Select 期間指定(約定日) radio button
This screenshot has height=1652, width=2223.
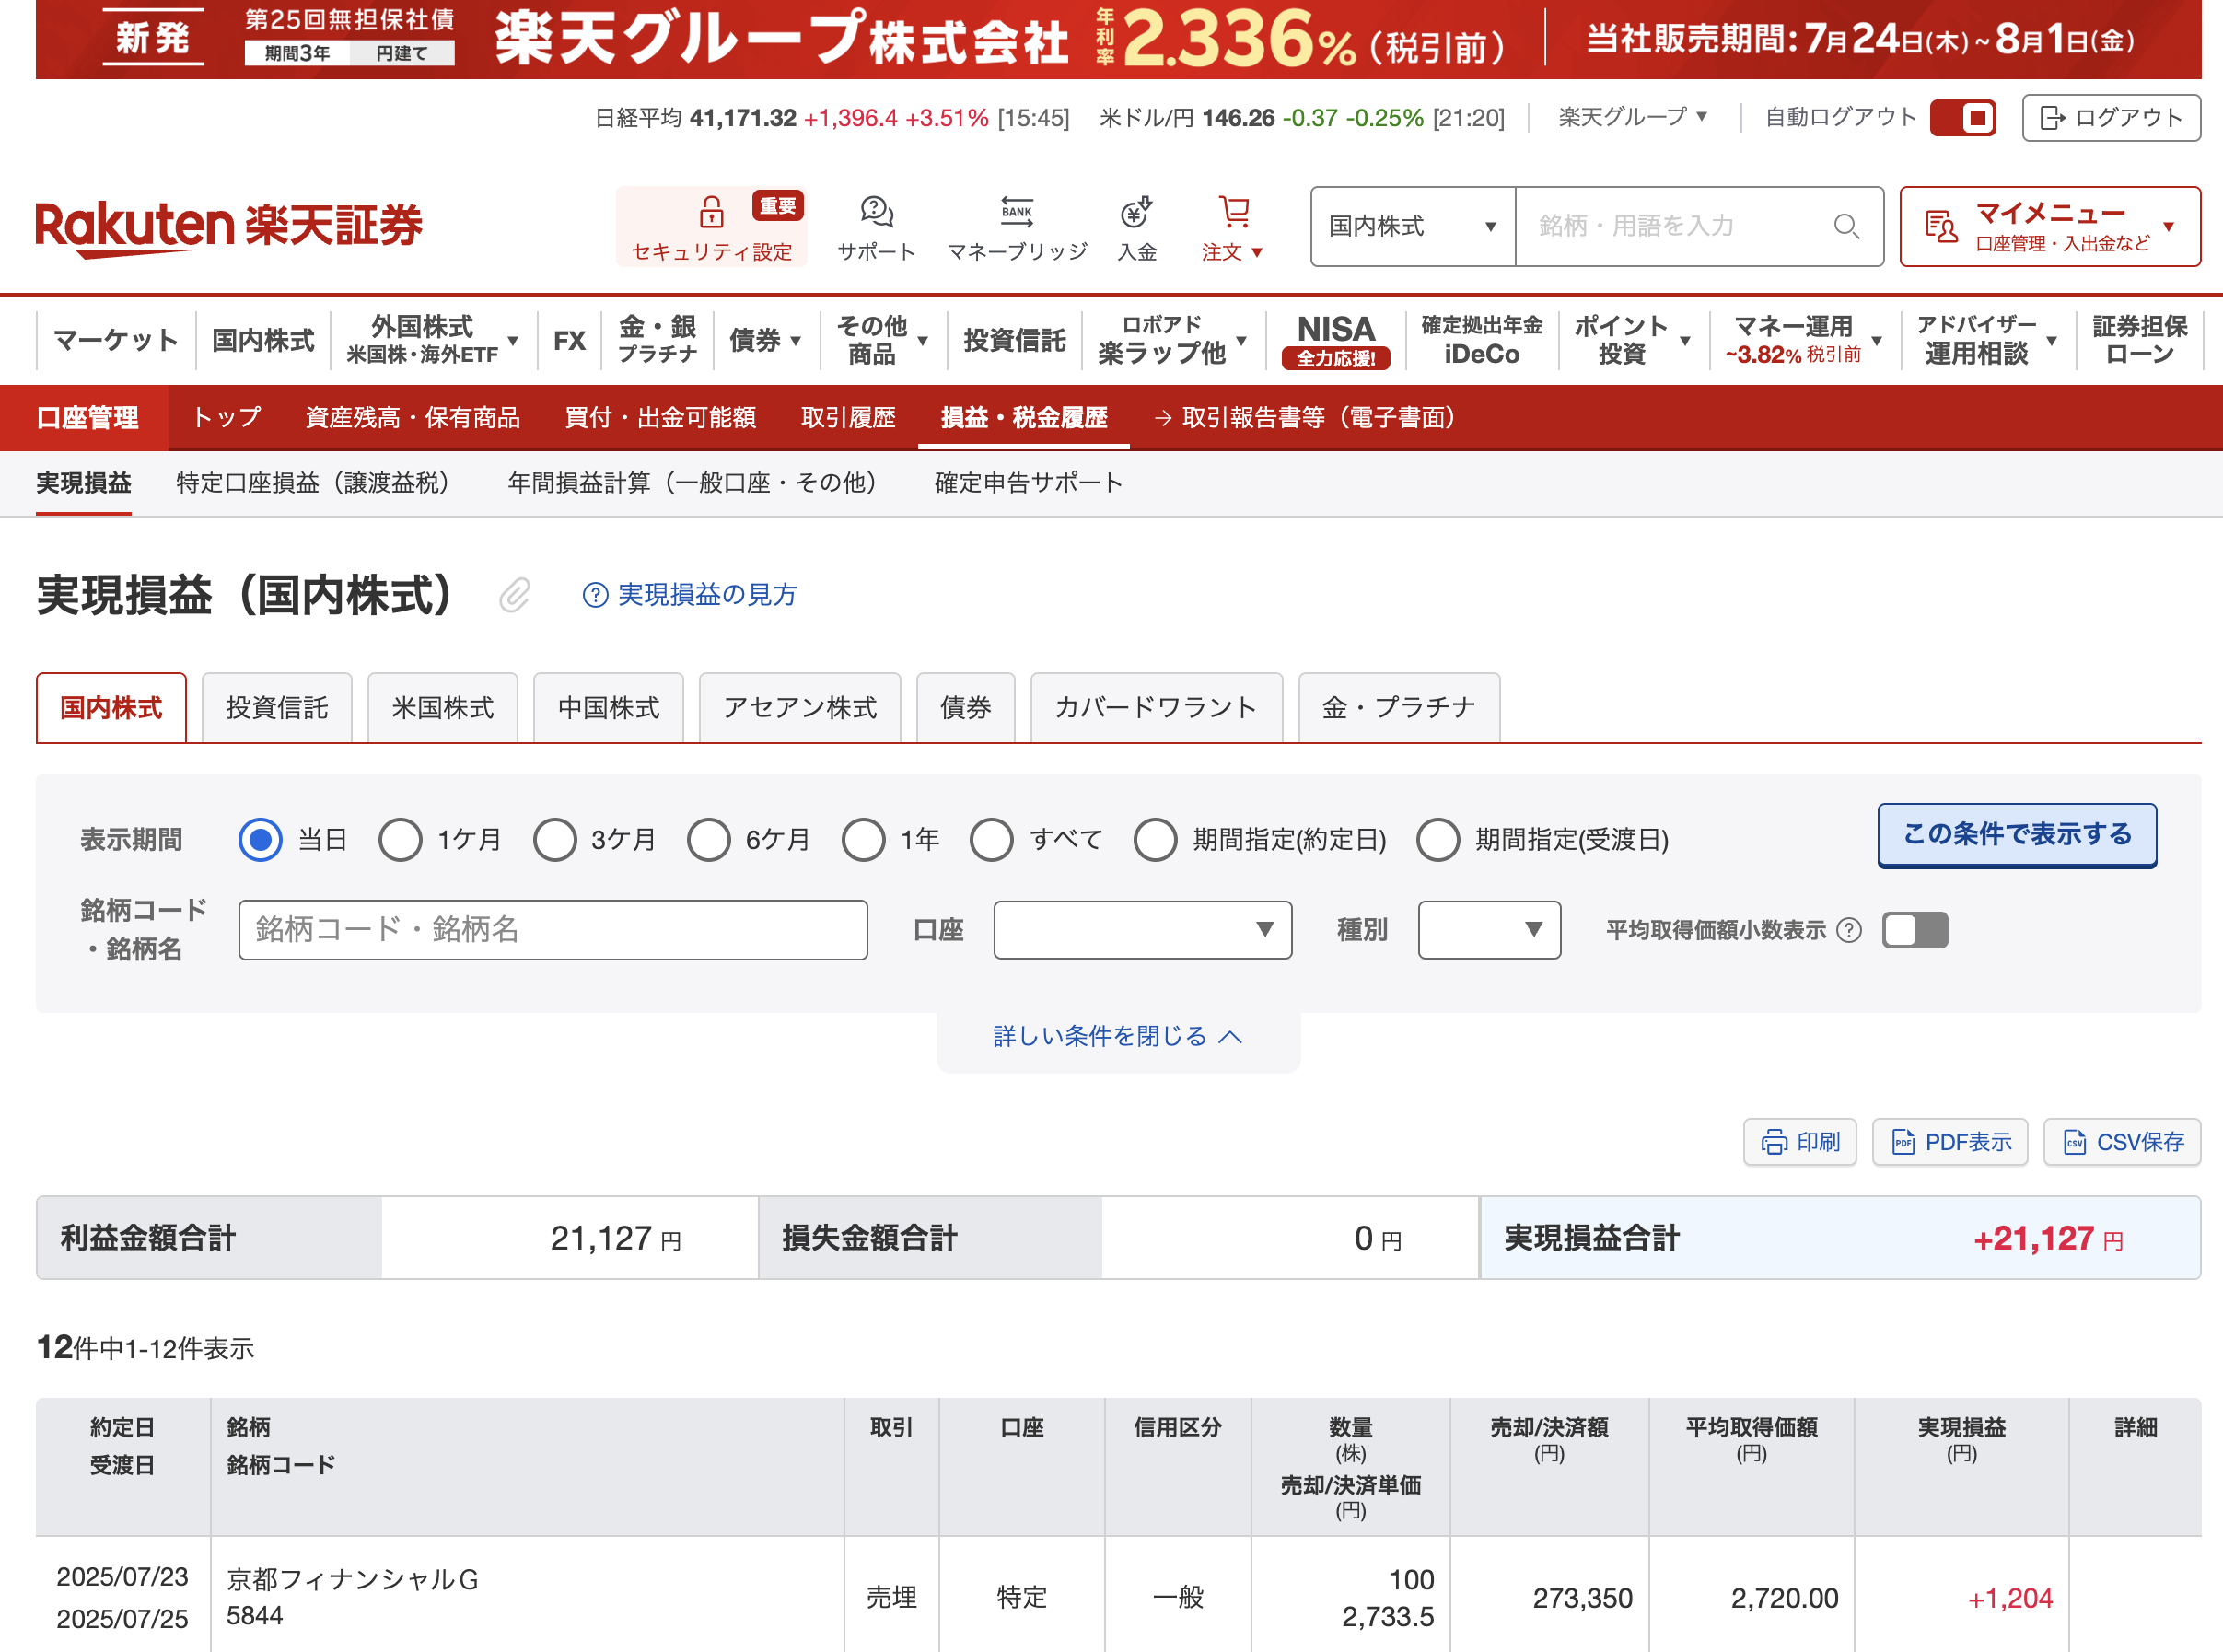[x=1155, y=840]
